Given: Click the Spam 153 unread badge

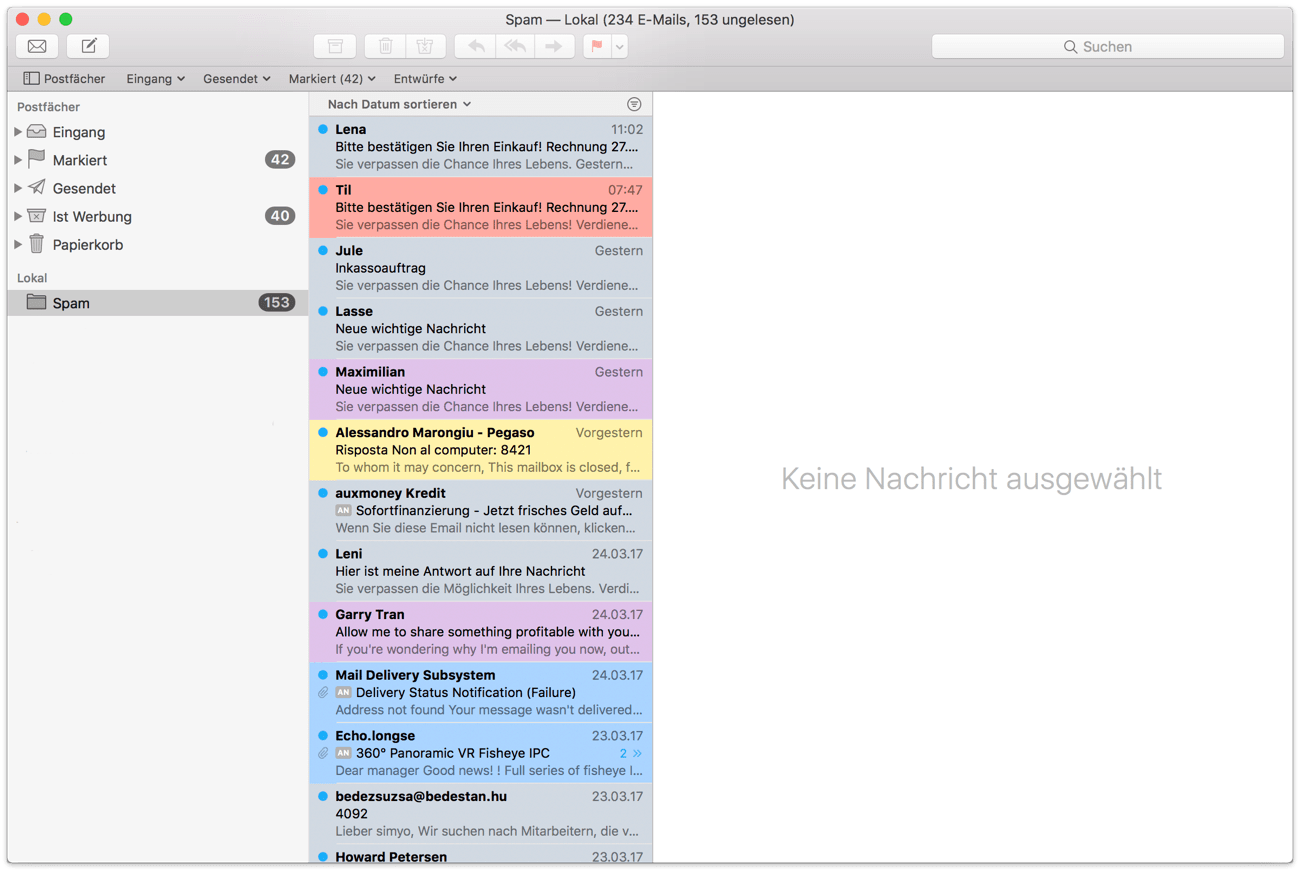Looking at the screenshot, I should (x=277, y=303).
